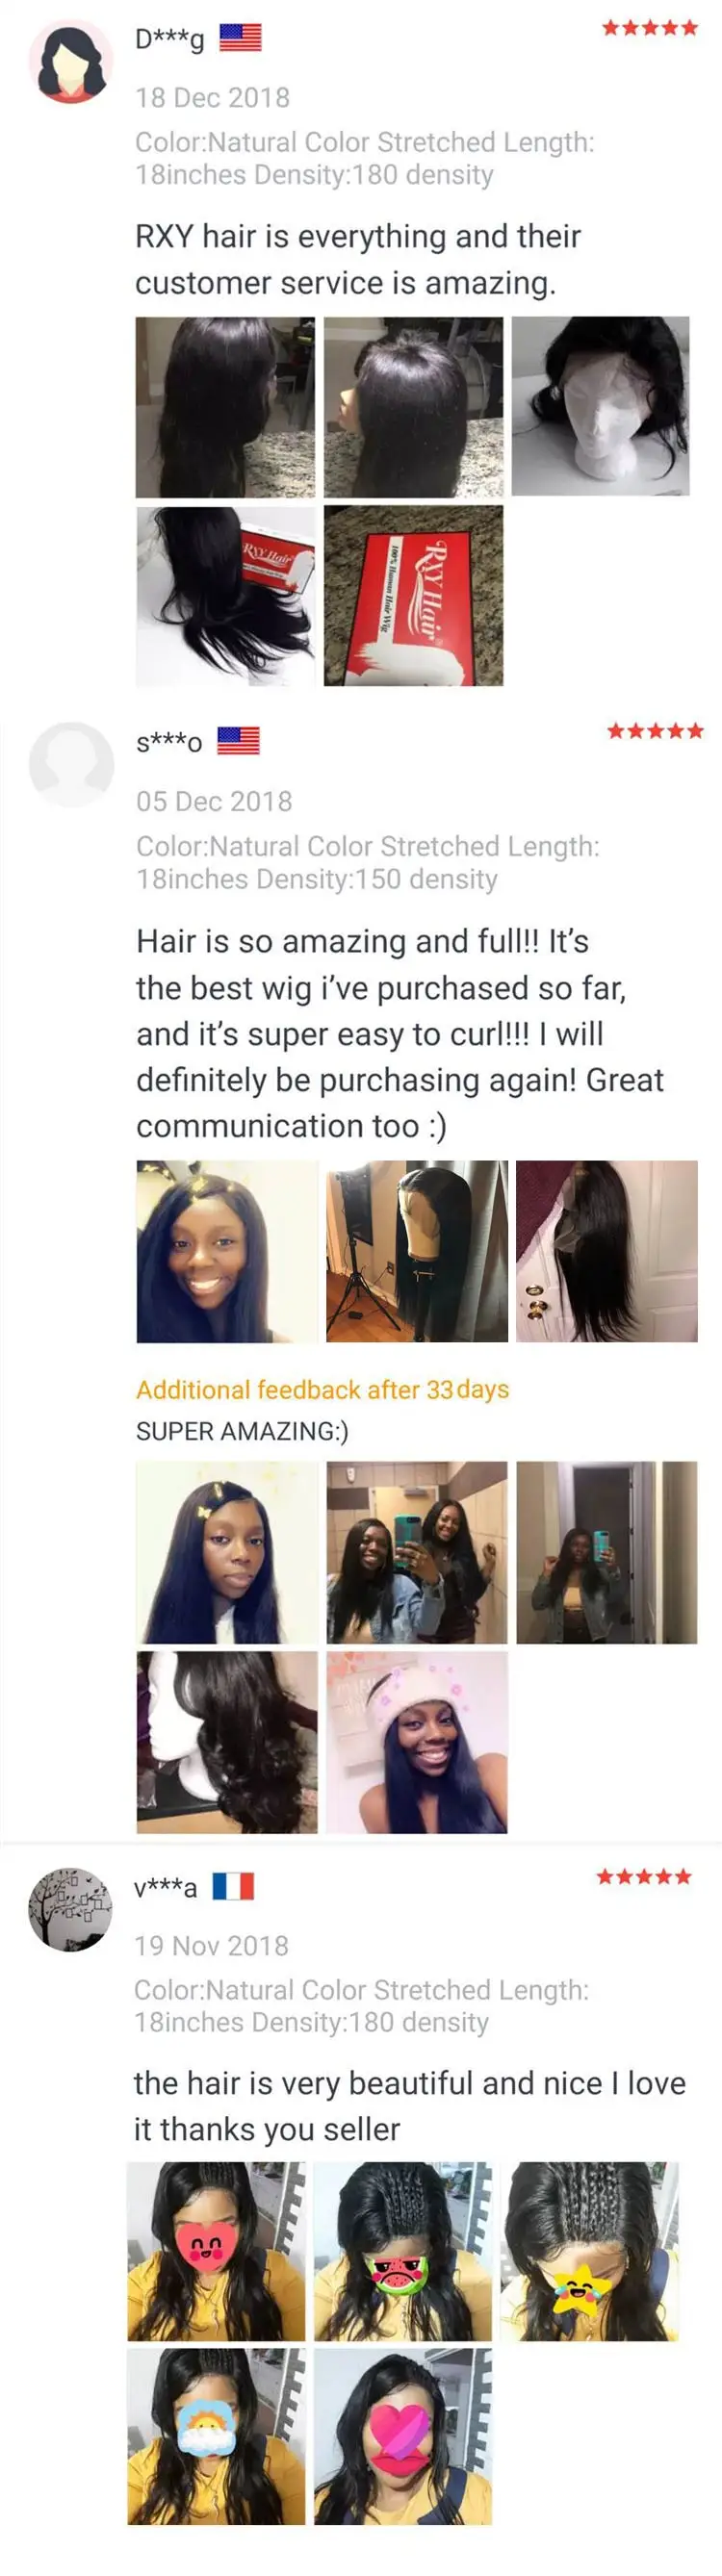Open the smiling selfie photo in s***o's review
Screen dimensions: 722x2576
click(x=227, y=1251)
